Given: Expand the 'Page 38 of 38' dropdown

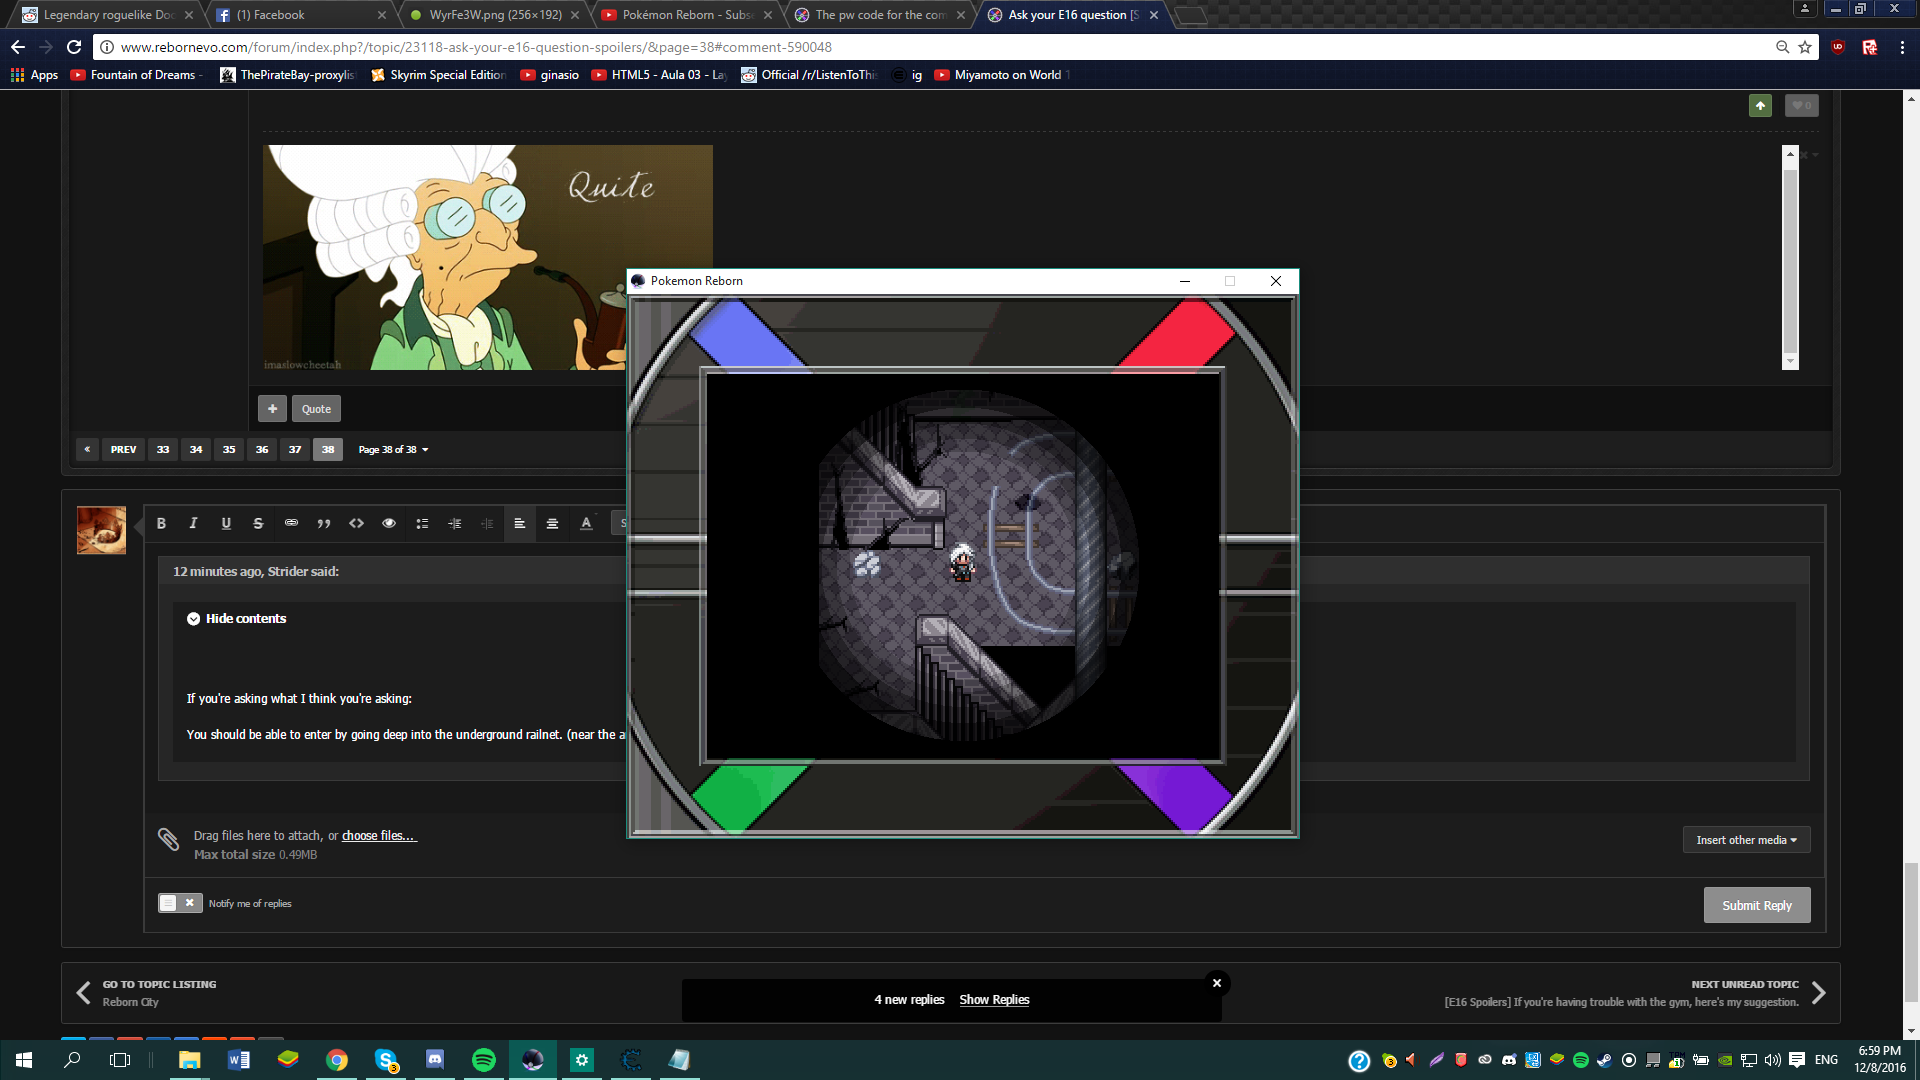Looking at the screenshot, I should point(393,449).
